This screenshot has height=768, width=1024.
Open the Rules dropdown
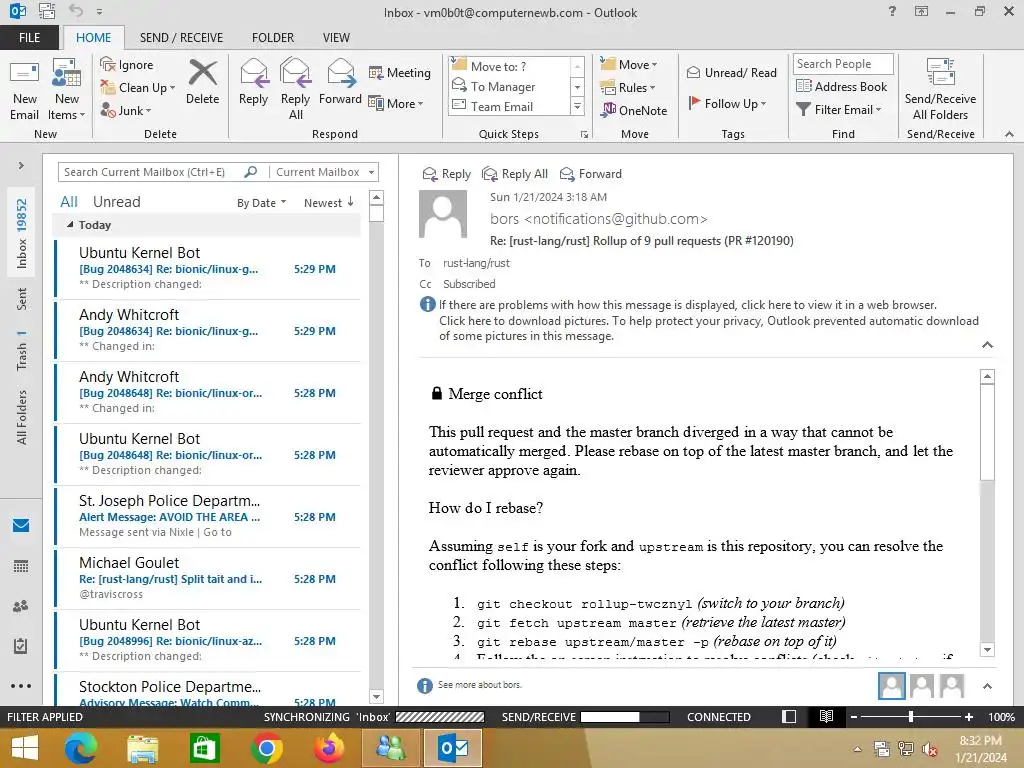click(628, 88)
